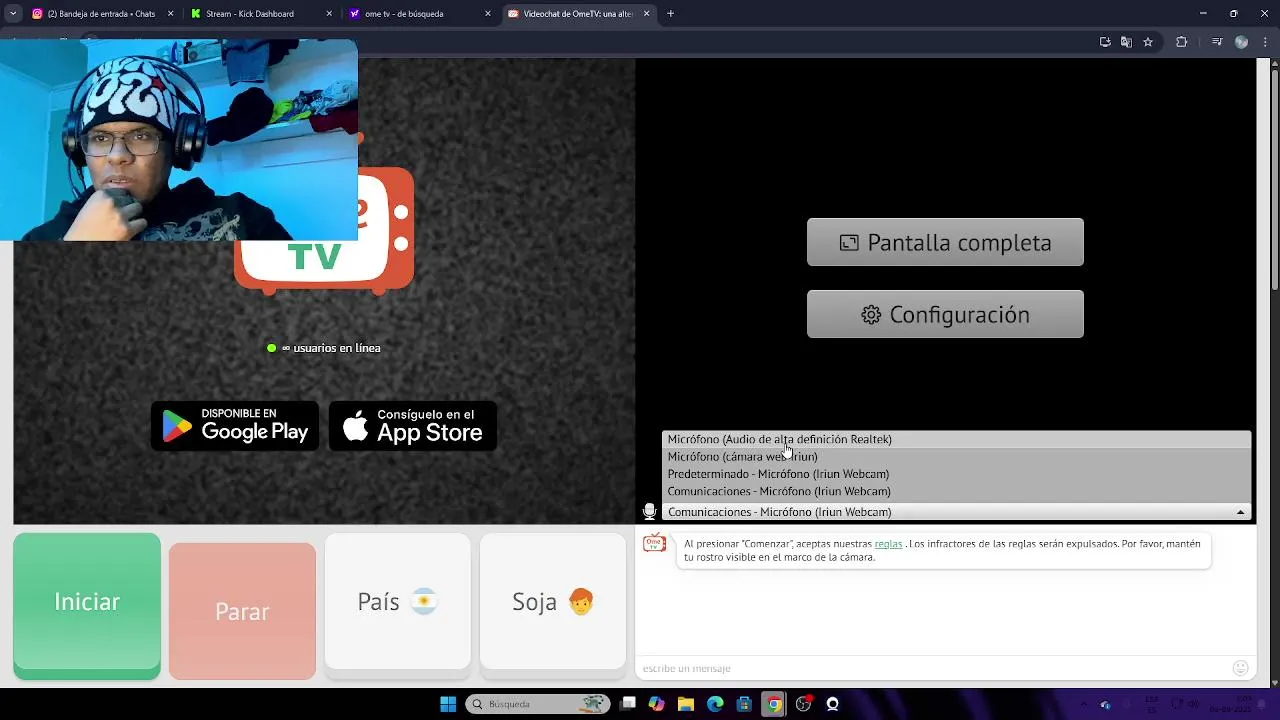Click the install app icon in address bar

tap(1105, 42)
